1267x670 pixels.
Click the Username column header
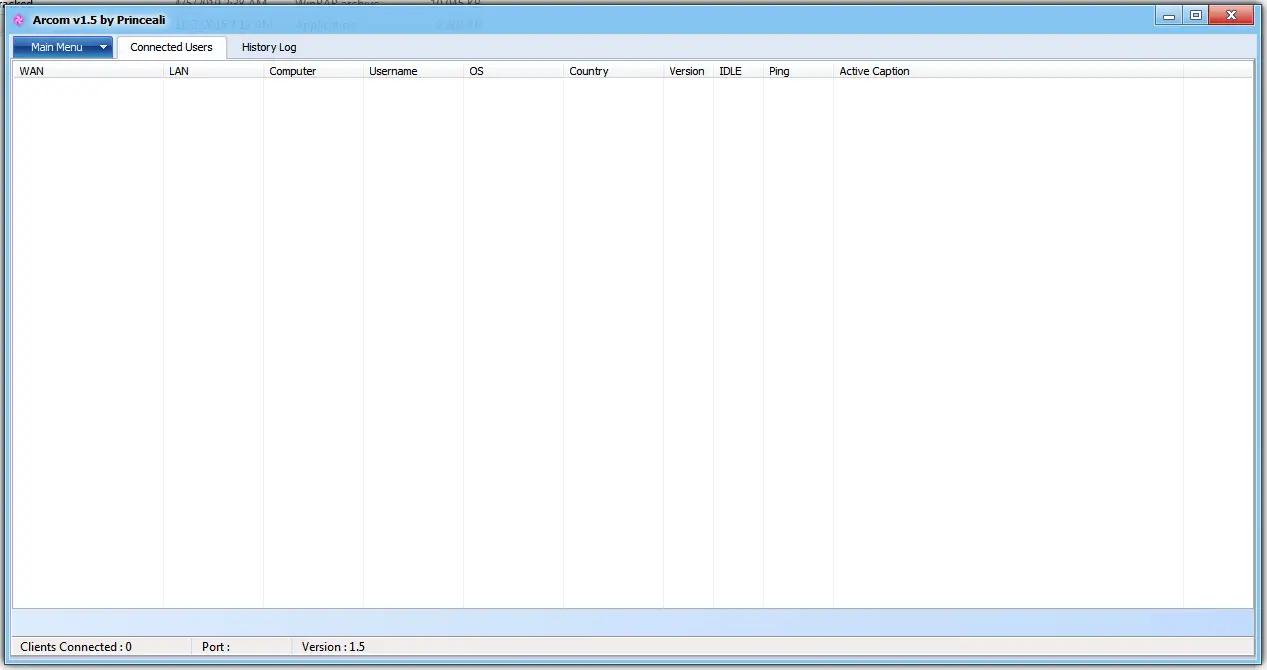point(413,71)
